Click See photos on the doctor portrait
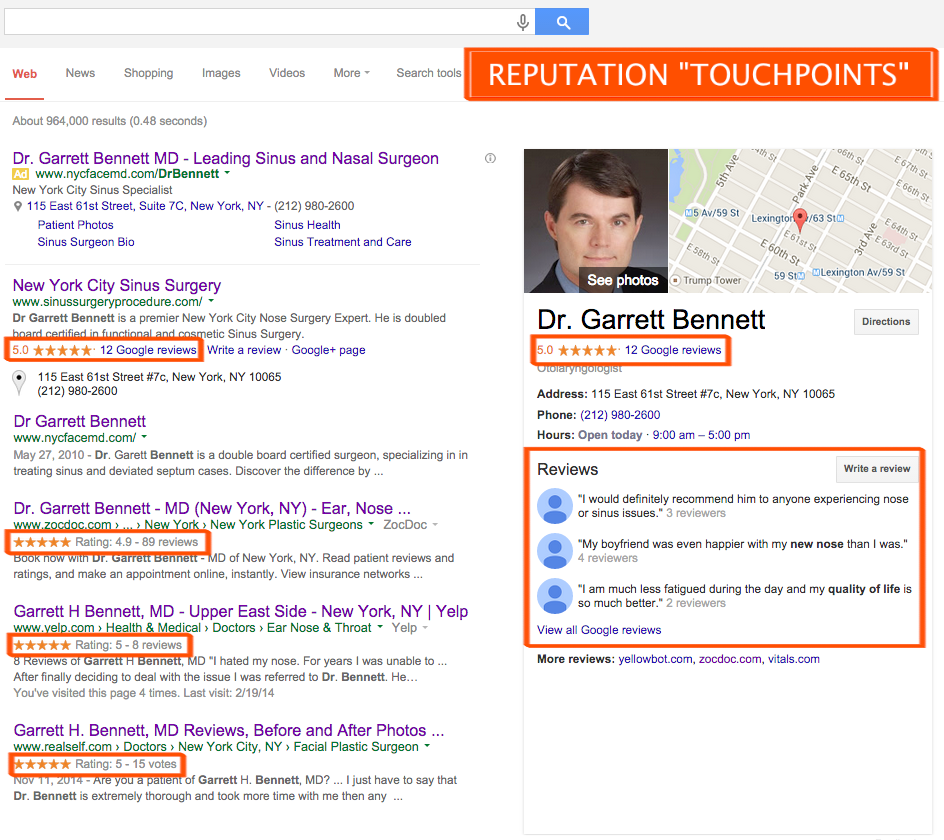 pyautogui.click(x=623, y=280)
